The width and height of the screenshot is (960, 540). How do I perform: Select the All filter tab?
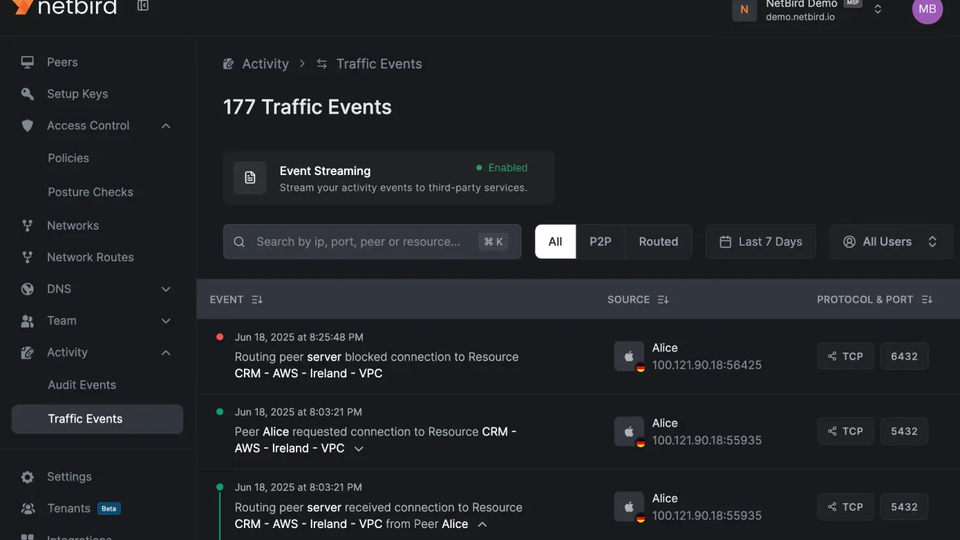[555, 242]
